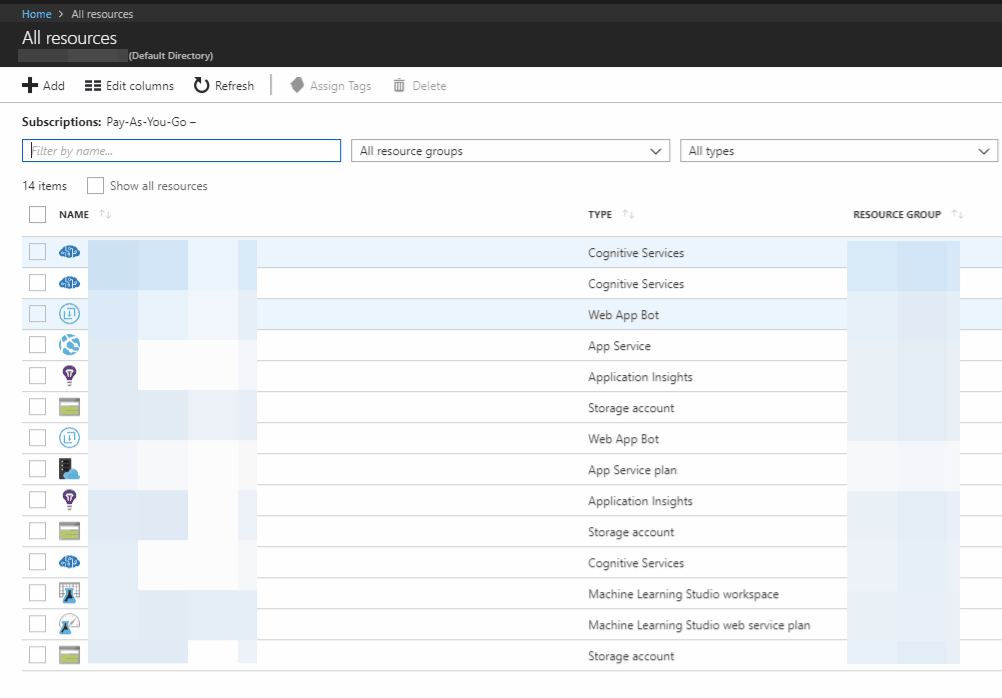This screenshot has width=1002, height=698.
Task: Click the App Service plan icon
Action: point(69,470)
